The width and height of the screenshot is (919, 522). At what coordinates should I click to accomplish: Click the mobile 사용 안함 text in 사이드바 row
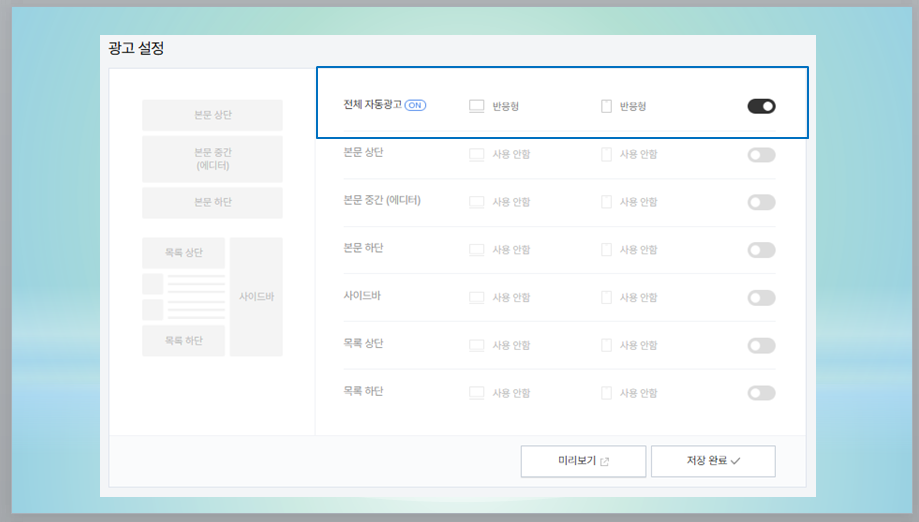click(639, 298)
